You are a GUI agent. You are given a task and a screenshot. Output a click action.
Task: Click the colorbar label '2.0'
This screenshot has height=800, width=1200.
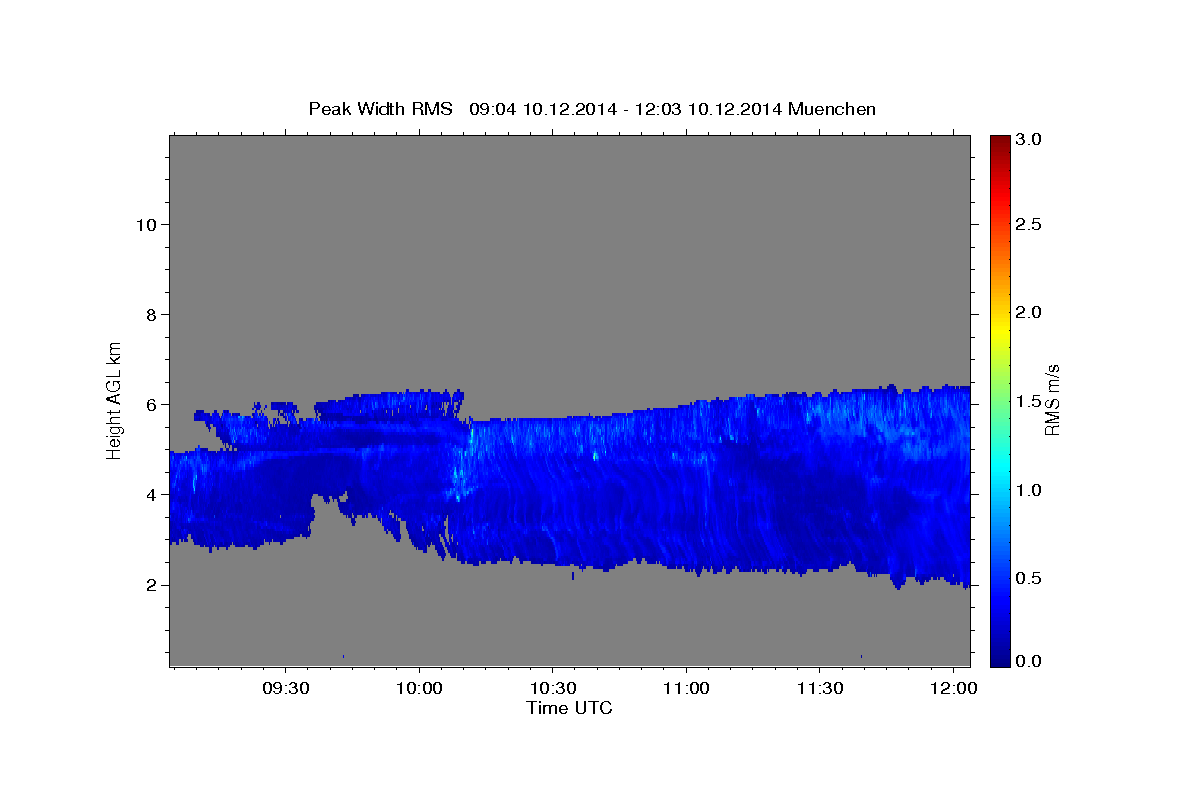pos(1028,313)
